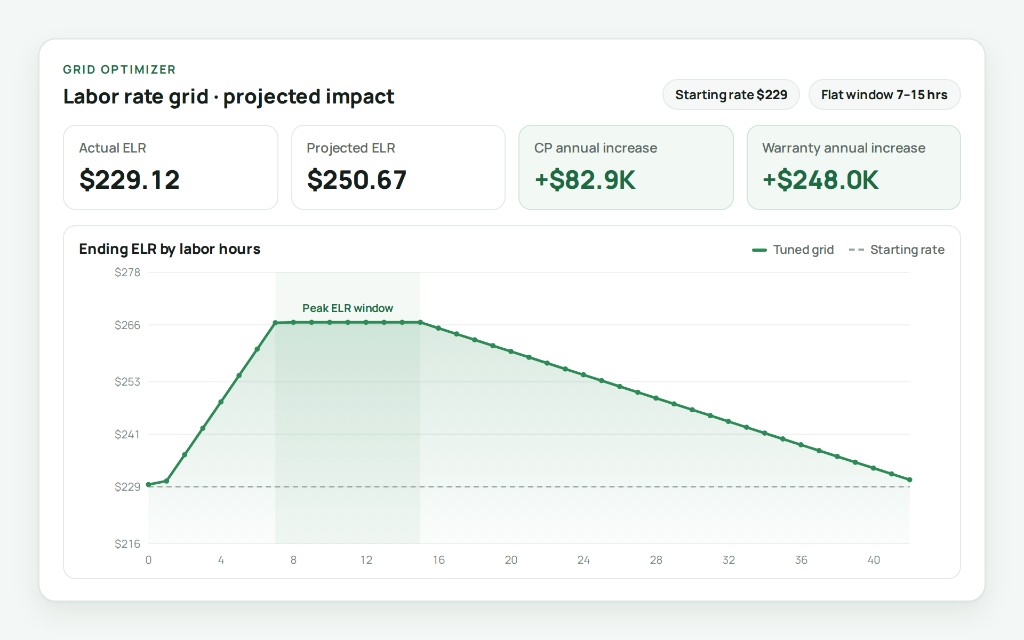Click the $241 y-axis label
This screenshot has width=1024, height=640.
pos(127,434)
